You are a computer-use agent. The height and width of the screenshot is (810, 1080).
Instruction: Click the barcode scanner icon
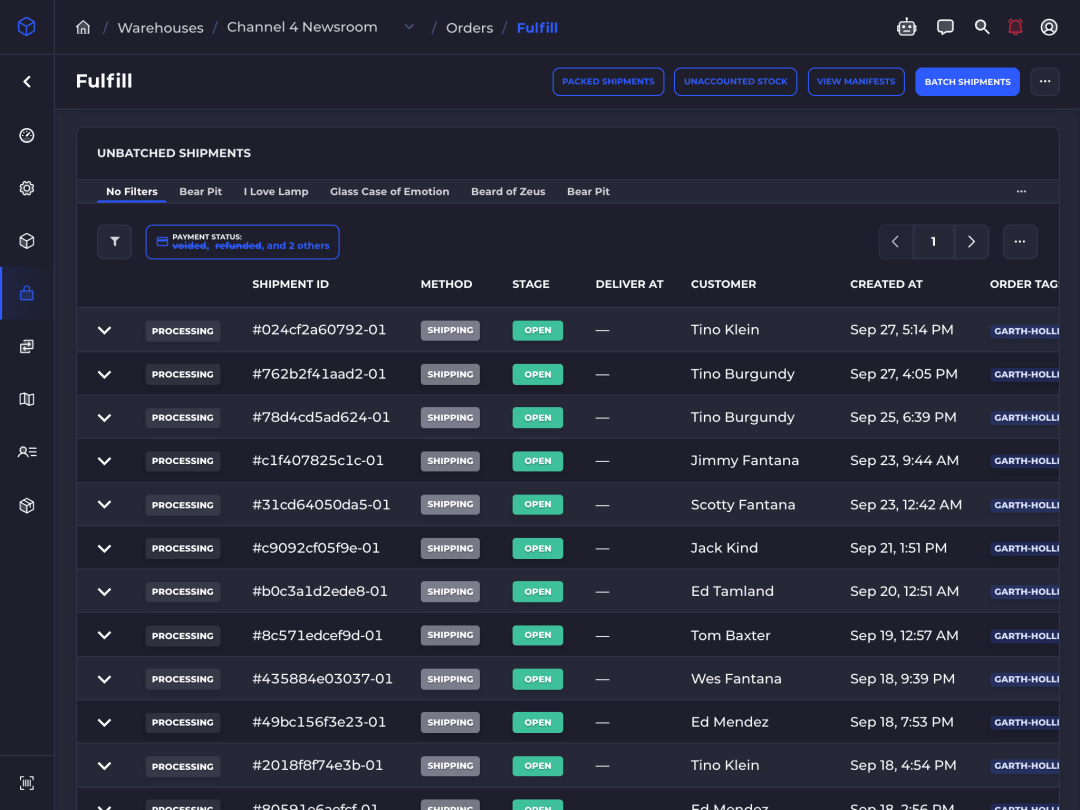(27, 783)
